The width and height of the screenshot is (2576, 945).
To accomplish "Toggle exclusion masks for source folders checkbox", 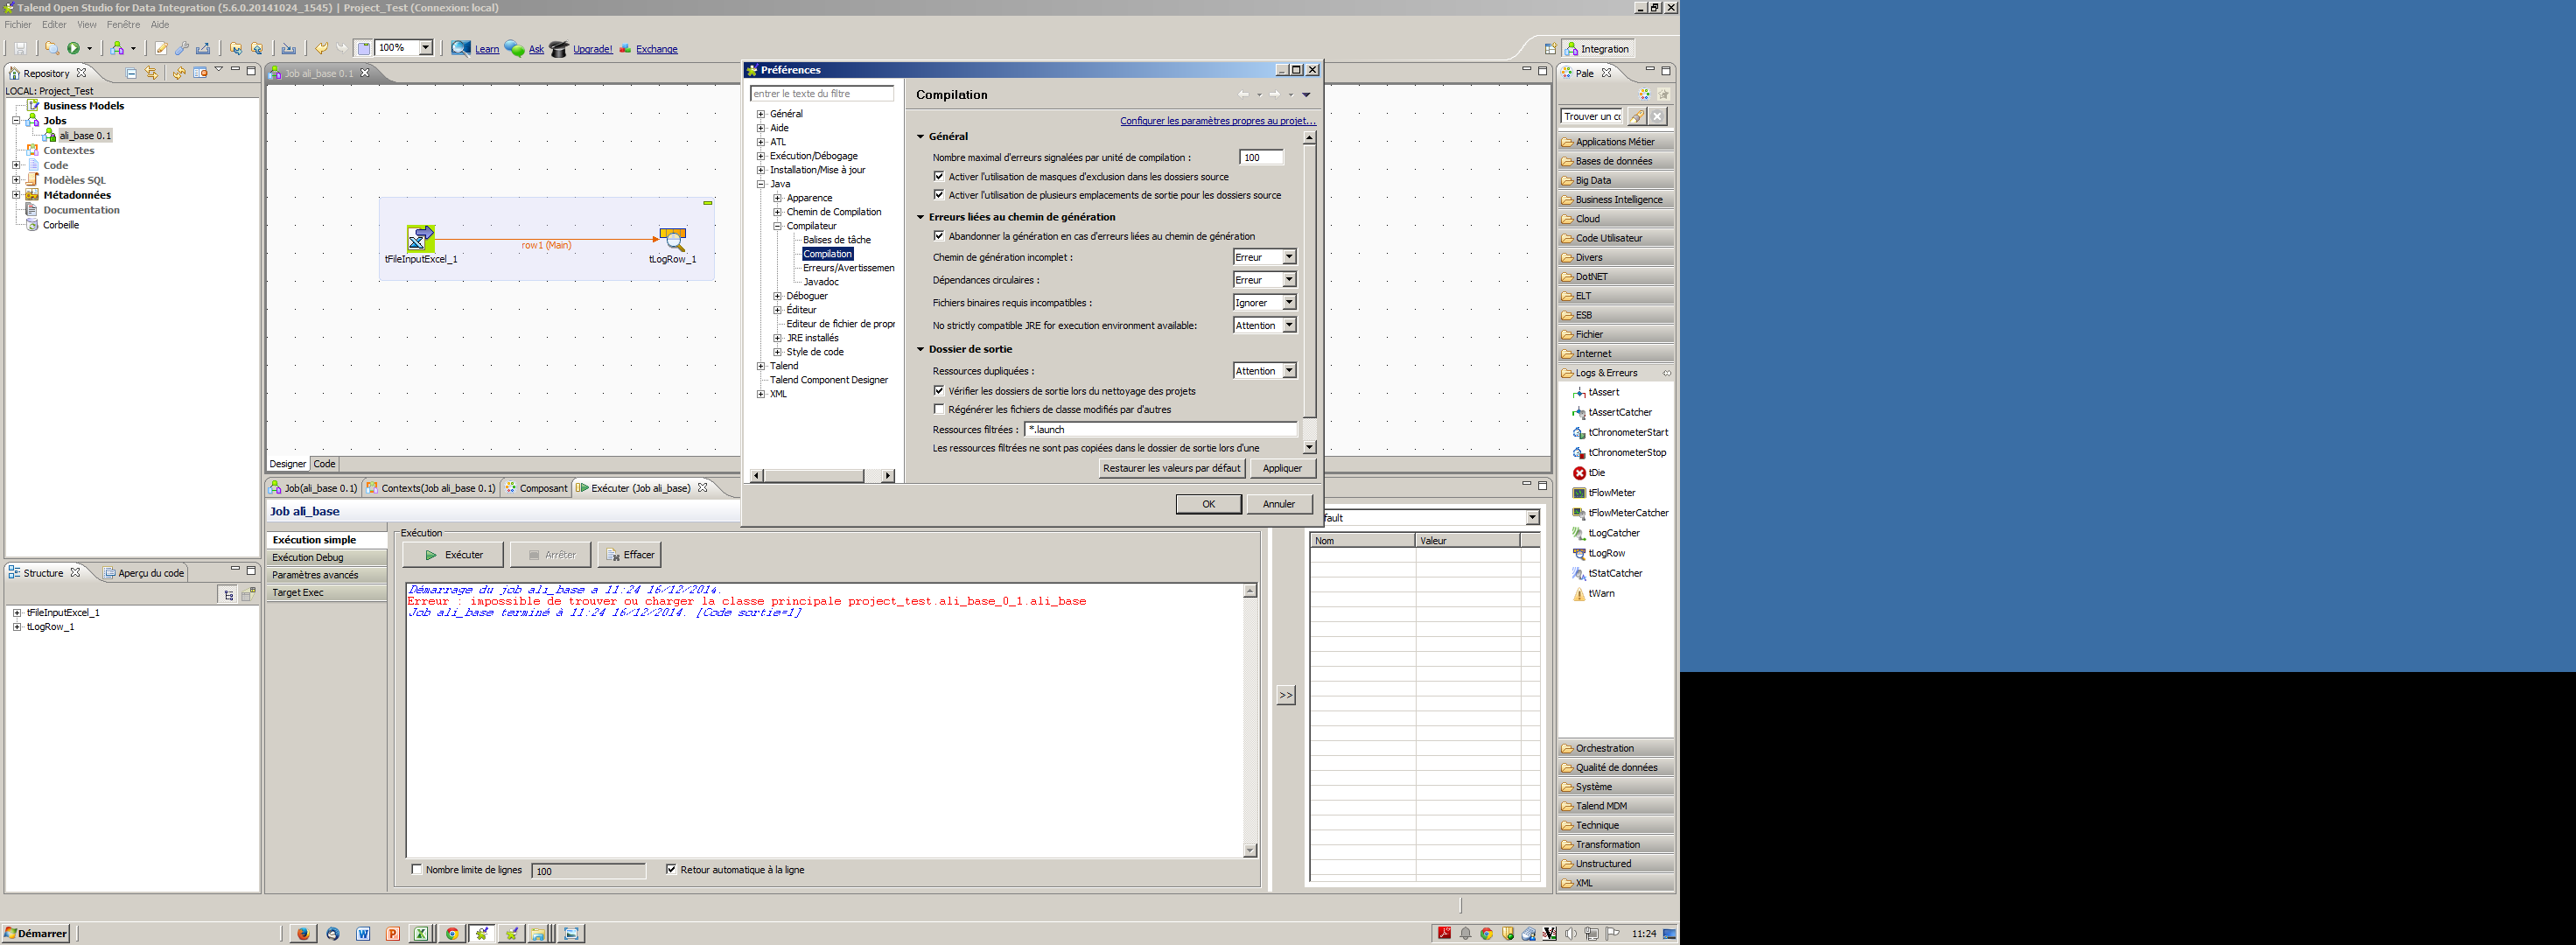I will point(939,177).
